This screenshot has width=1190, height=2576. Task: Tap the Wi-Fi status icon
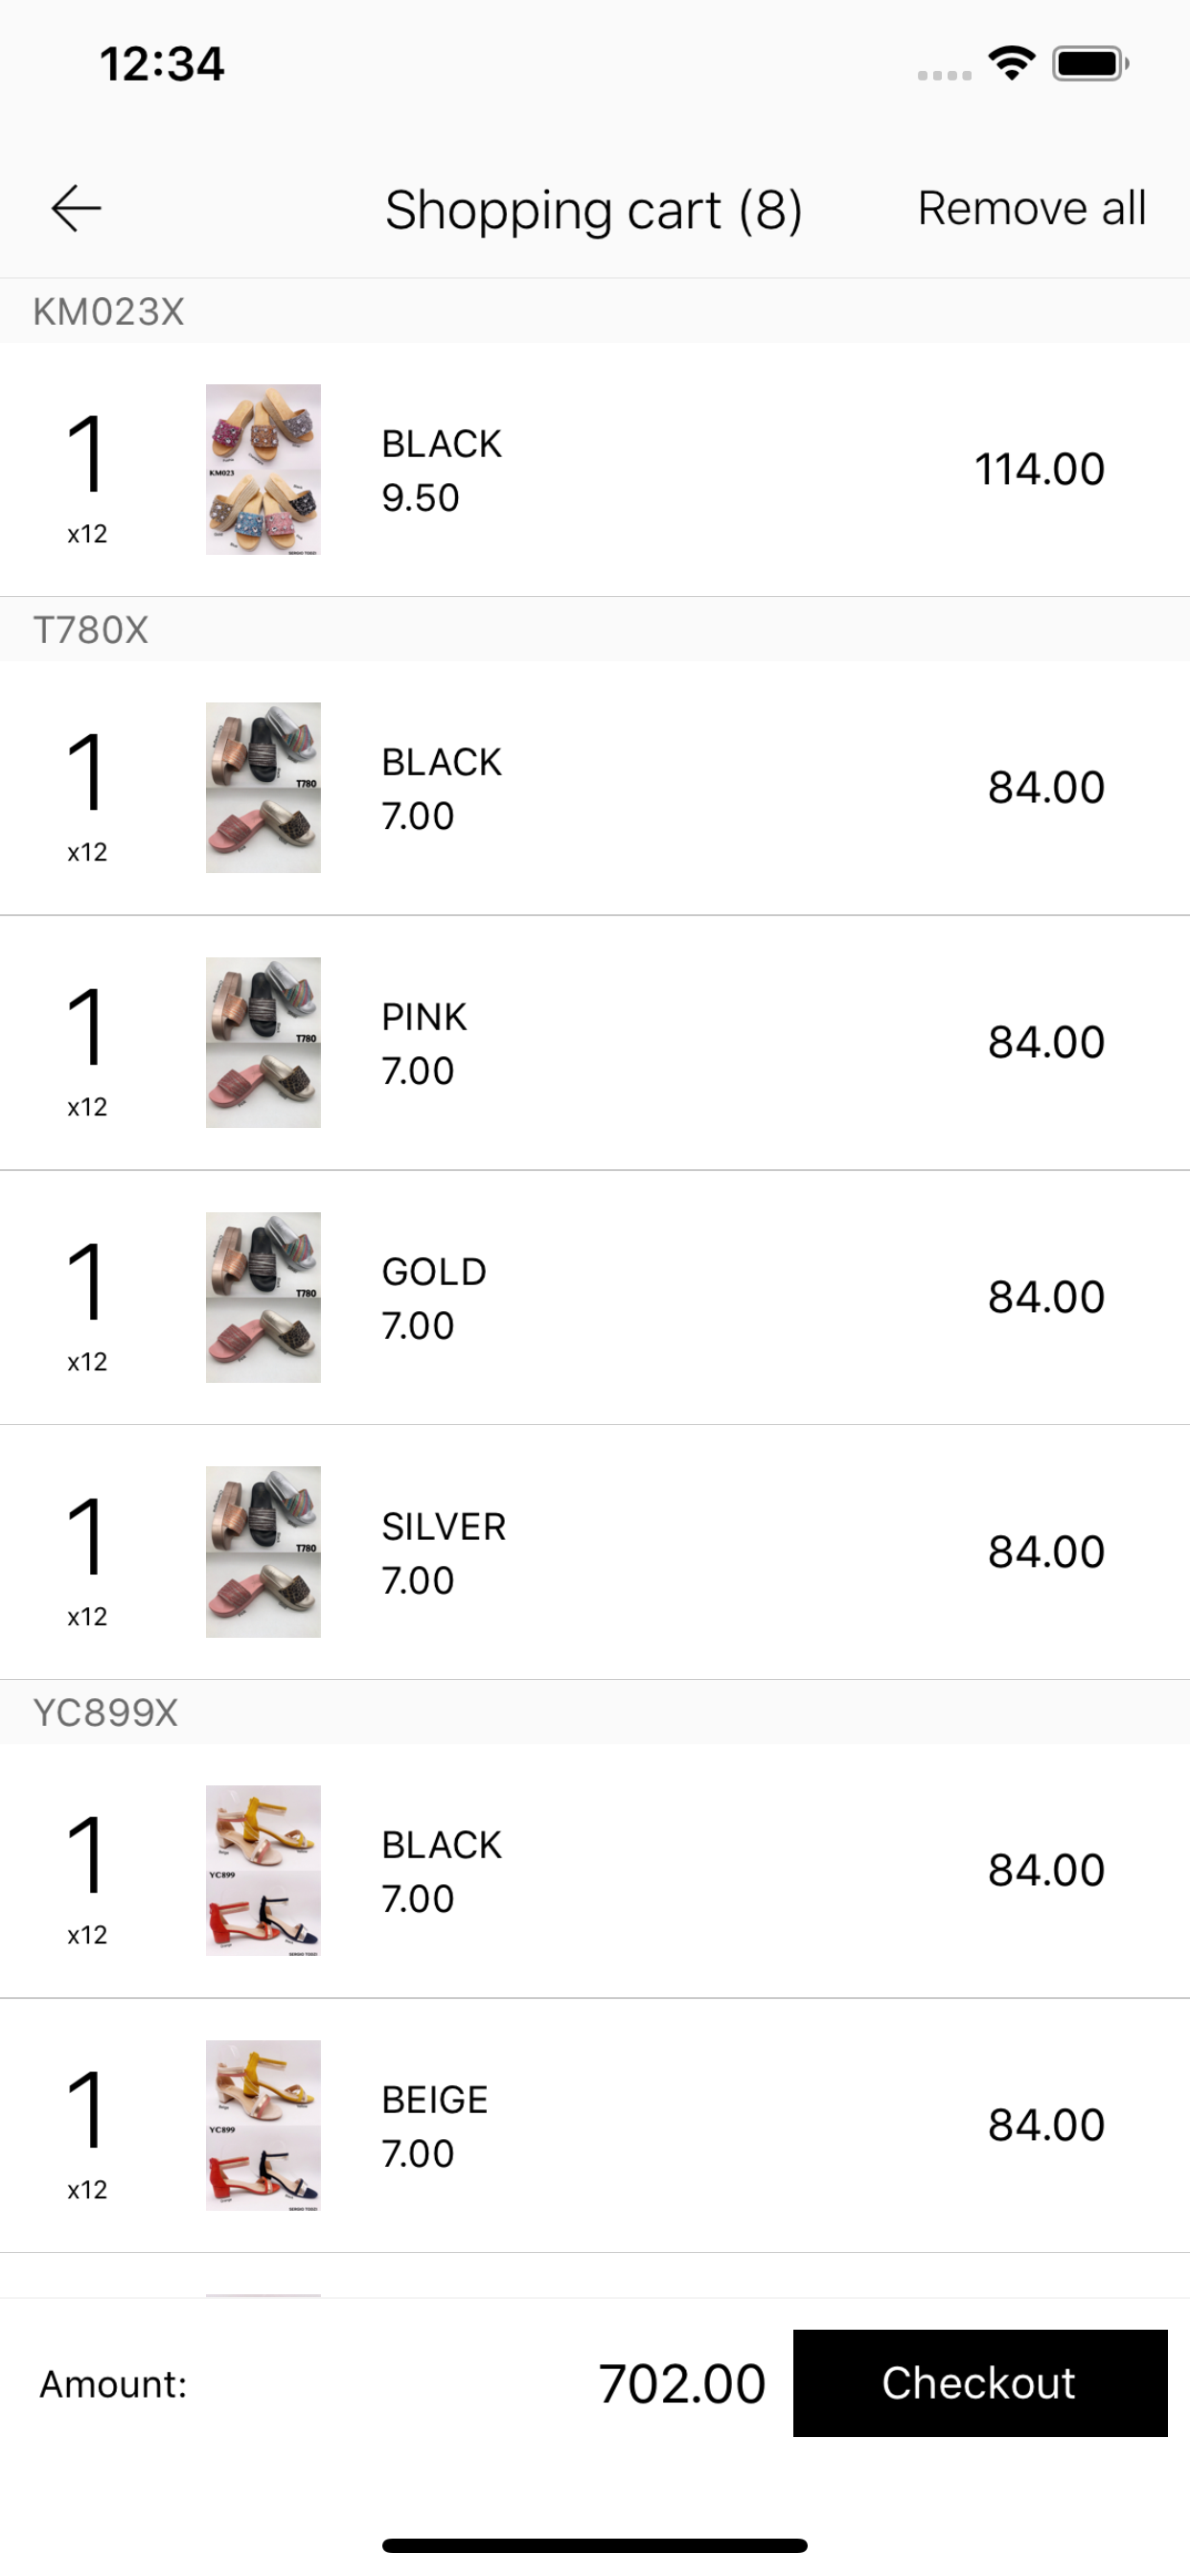(1011, 64)
